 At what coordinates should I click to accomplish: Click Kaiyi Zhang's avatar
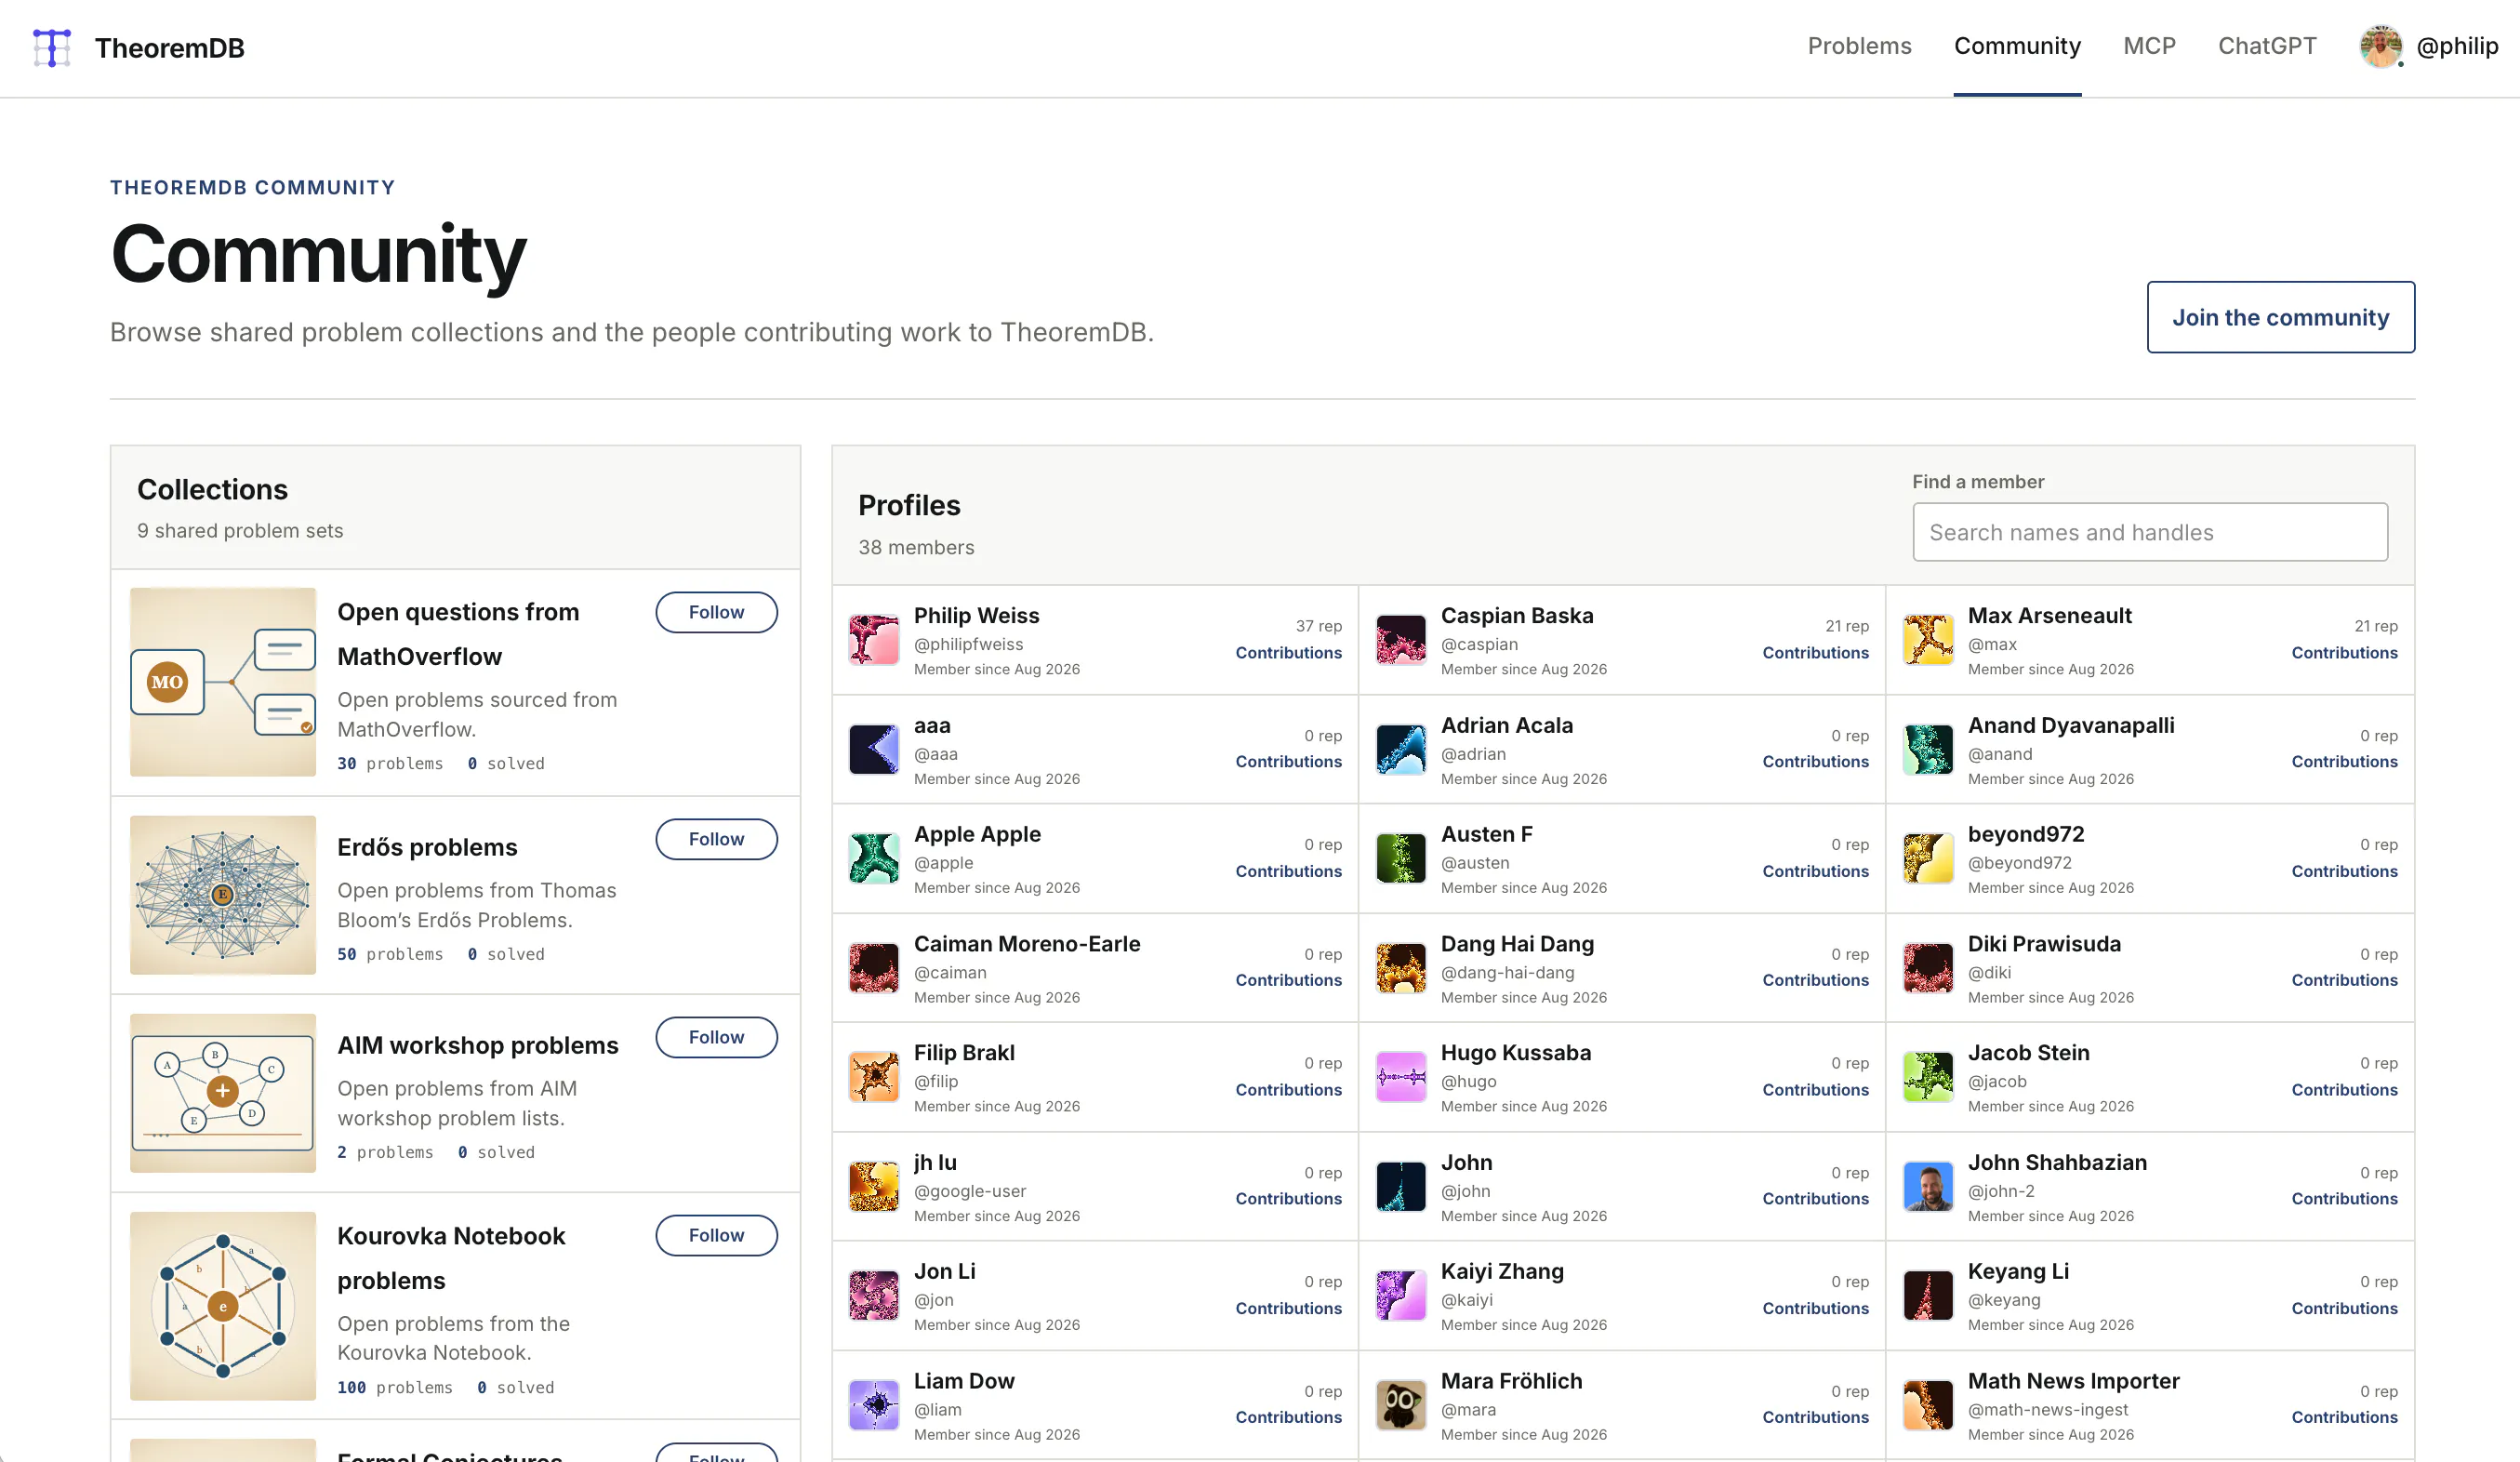[x=1400, y=1296]
